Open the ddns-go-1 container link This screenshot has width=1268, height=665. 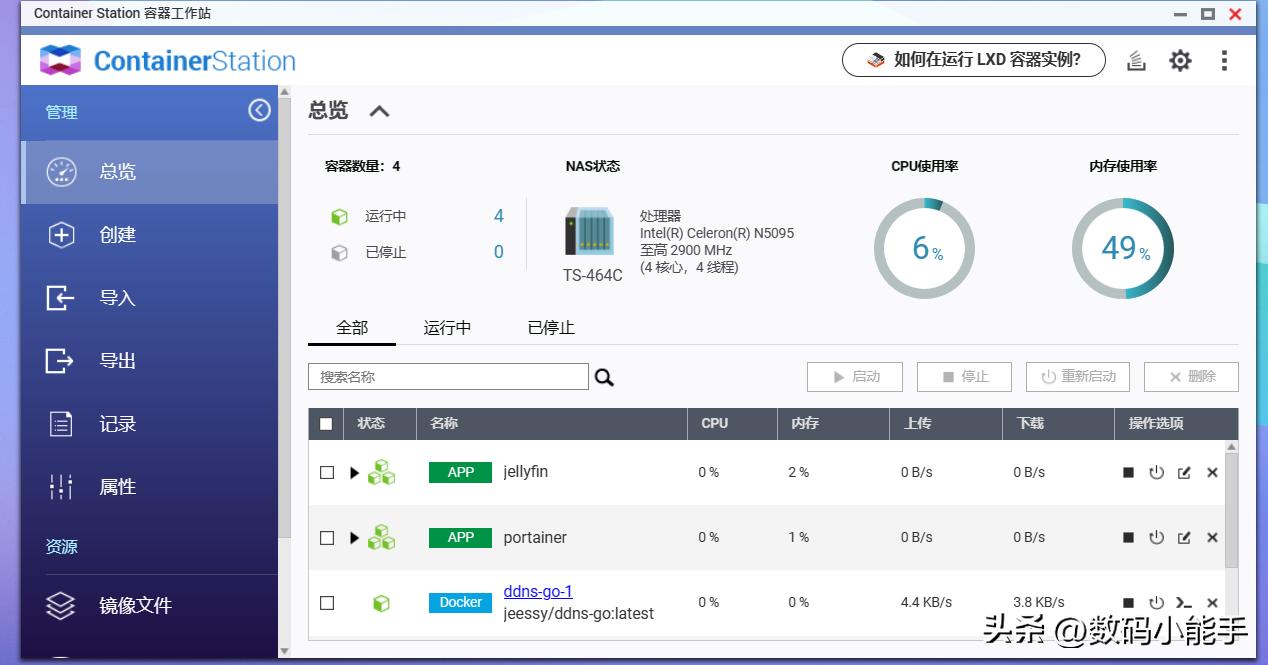click(538, 591)
